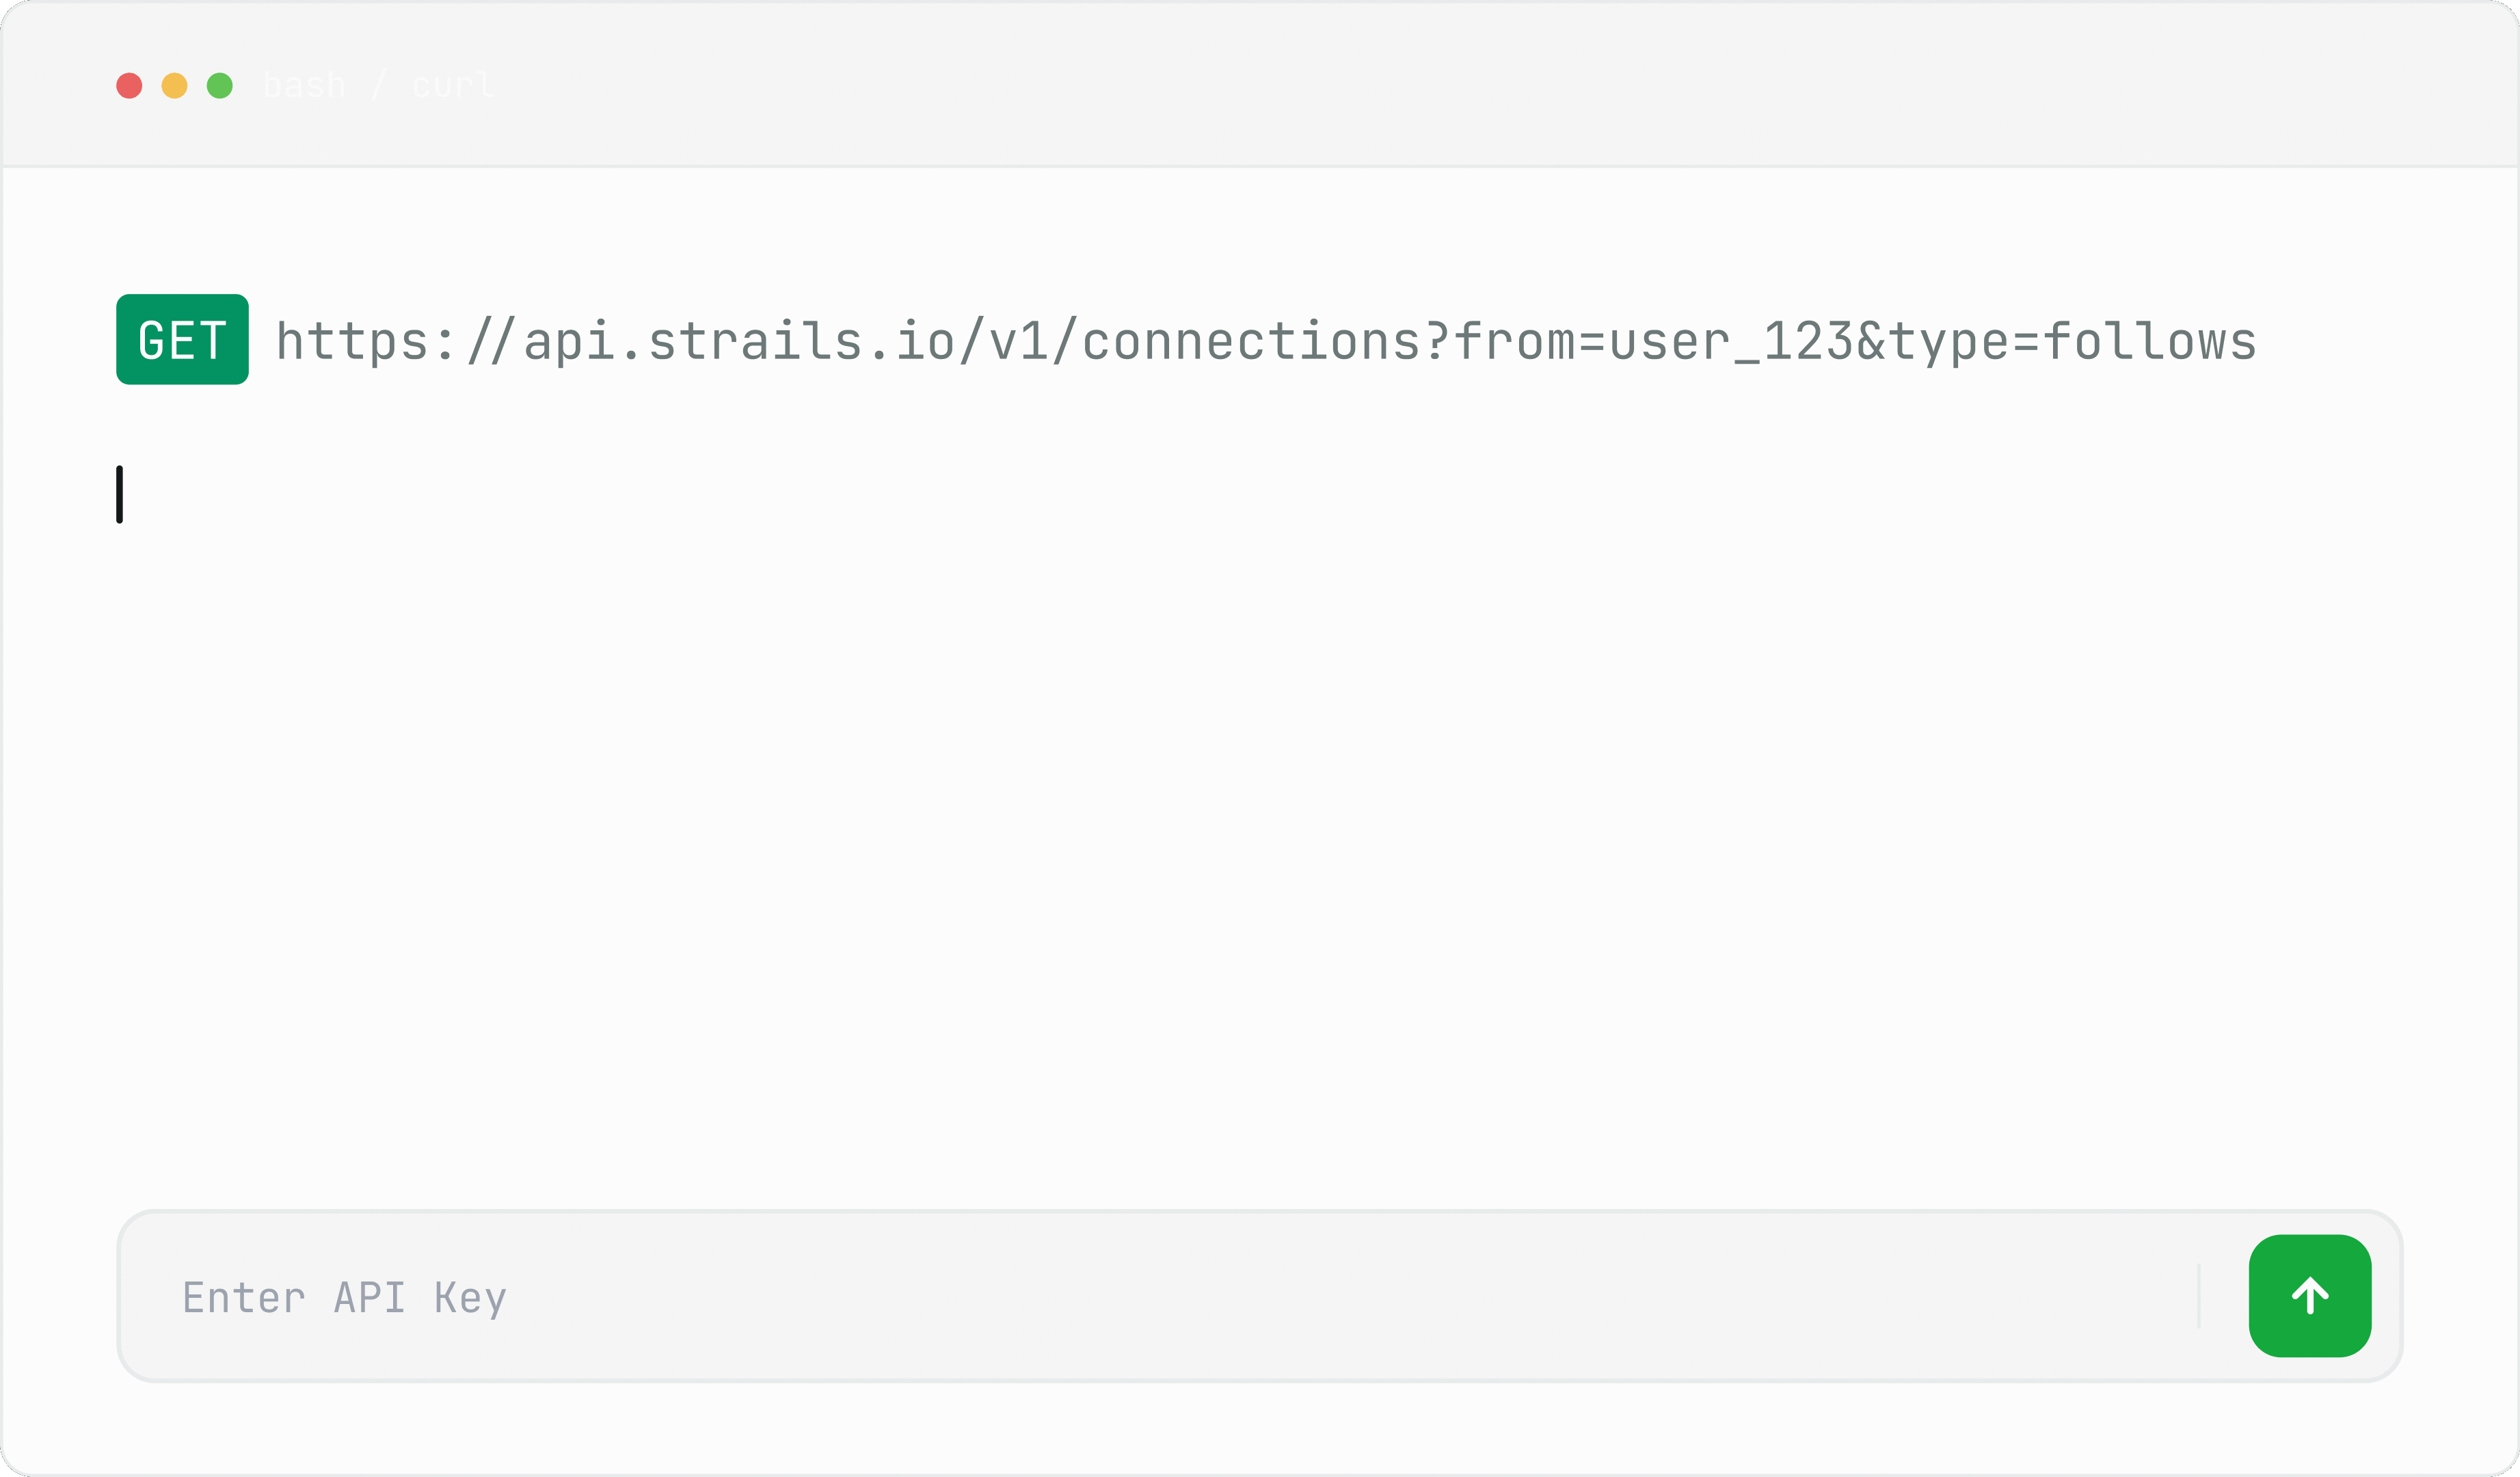This screenshot has width=2520, height=1477.
Task: Click the green GET method badge
Action: click(x=182, y=339)
